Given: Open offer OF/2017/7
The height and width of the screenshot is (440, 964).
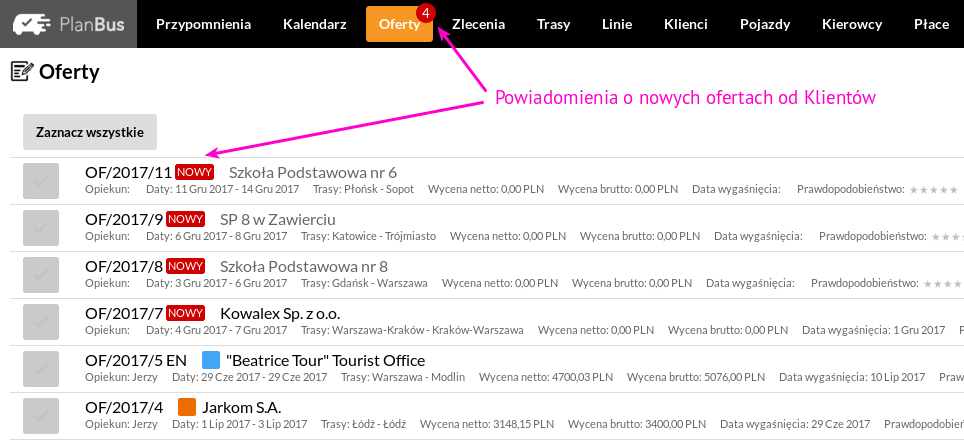Looking at the screenshot, I should 124,313.
